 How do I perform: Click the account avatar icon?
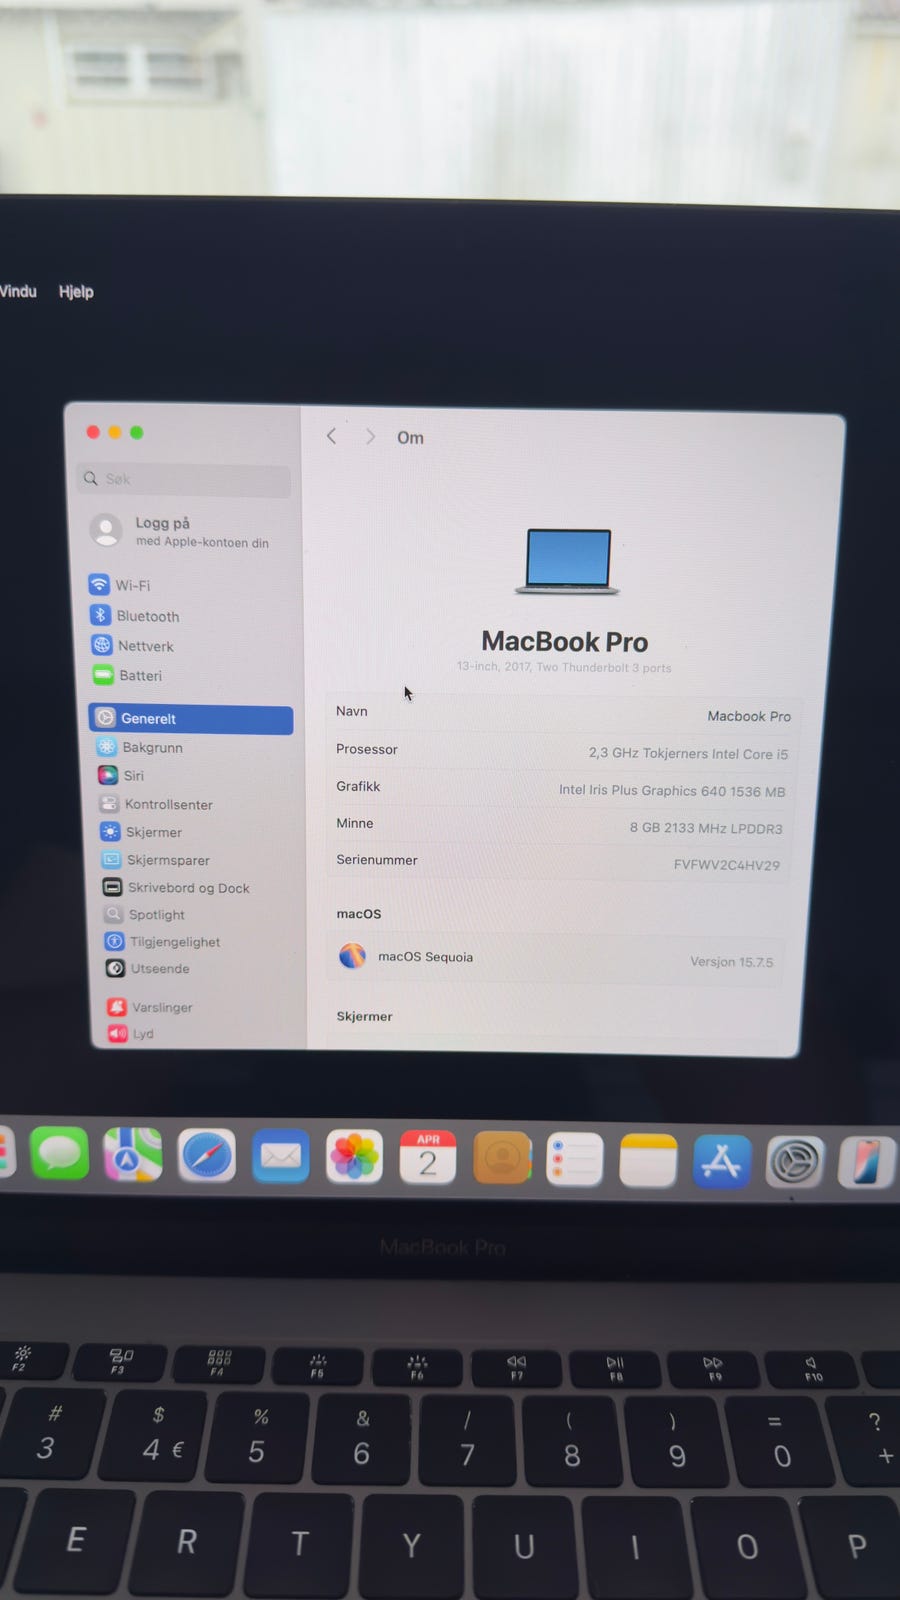106,530
